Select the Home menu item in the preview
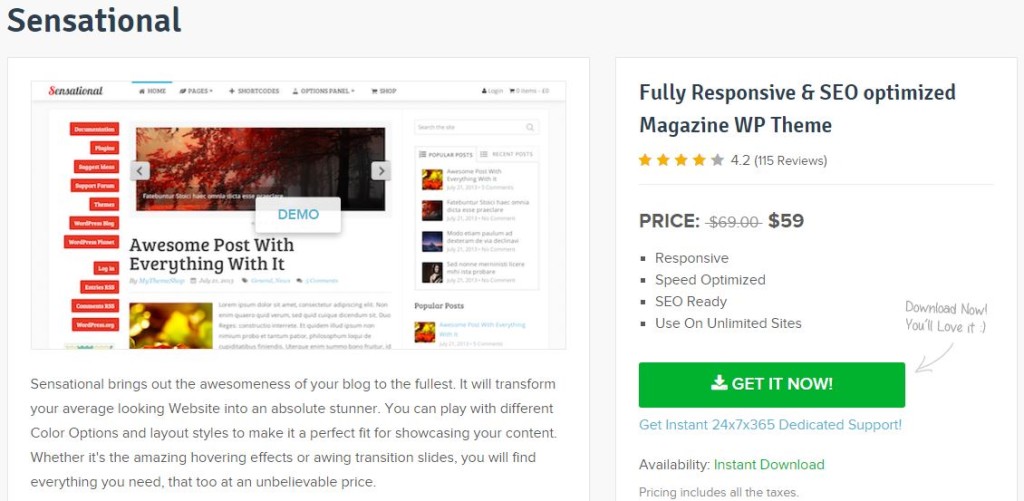 (x=152, y=91)
